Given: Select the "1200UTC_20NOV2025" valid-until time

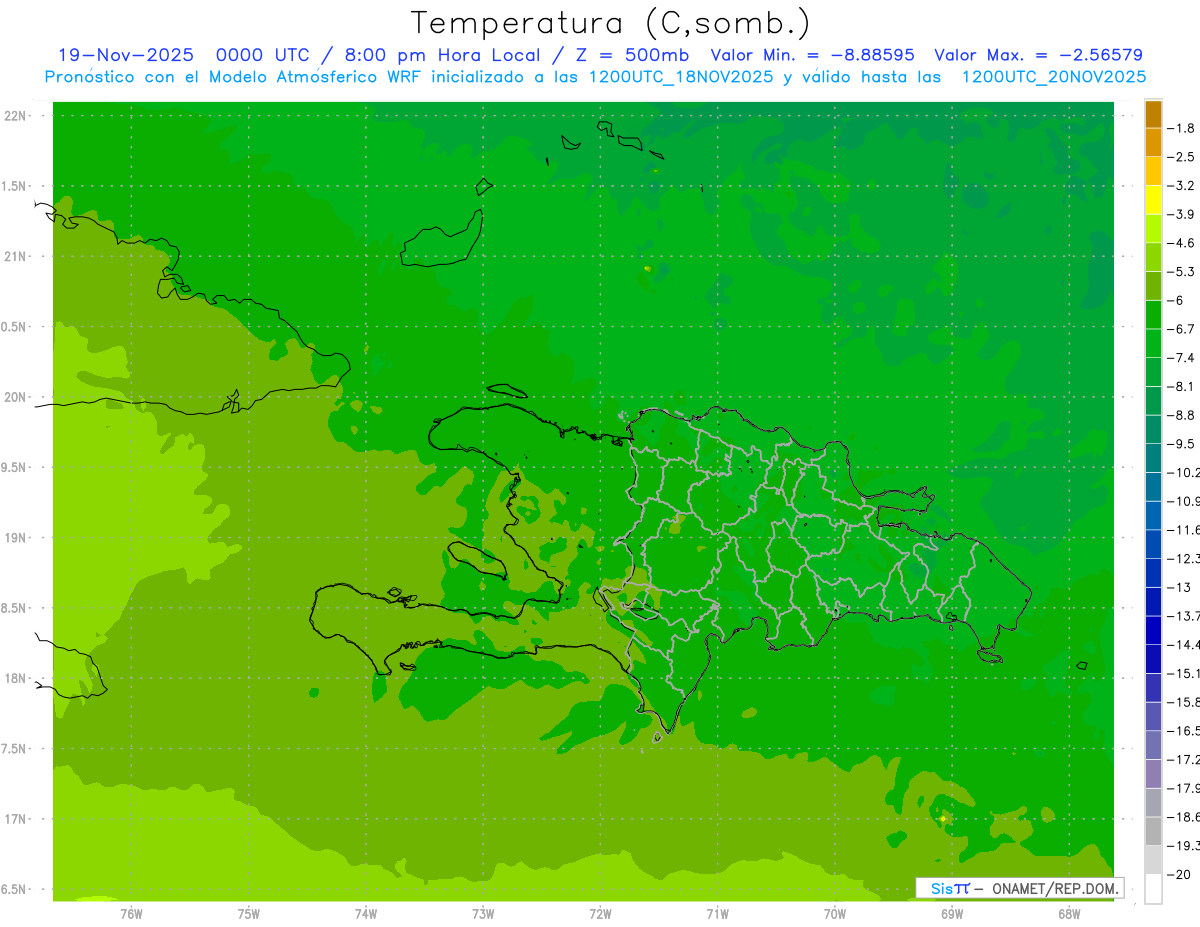Looking at the screenshot, I should pos(1054,77).
